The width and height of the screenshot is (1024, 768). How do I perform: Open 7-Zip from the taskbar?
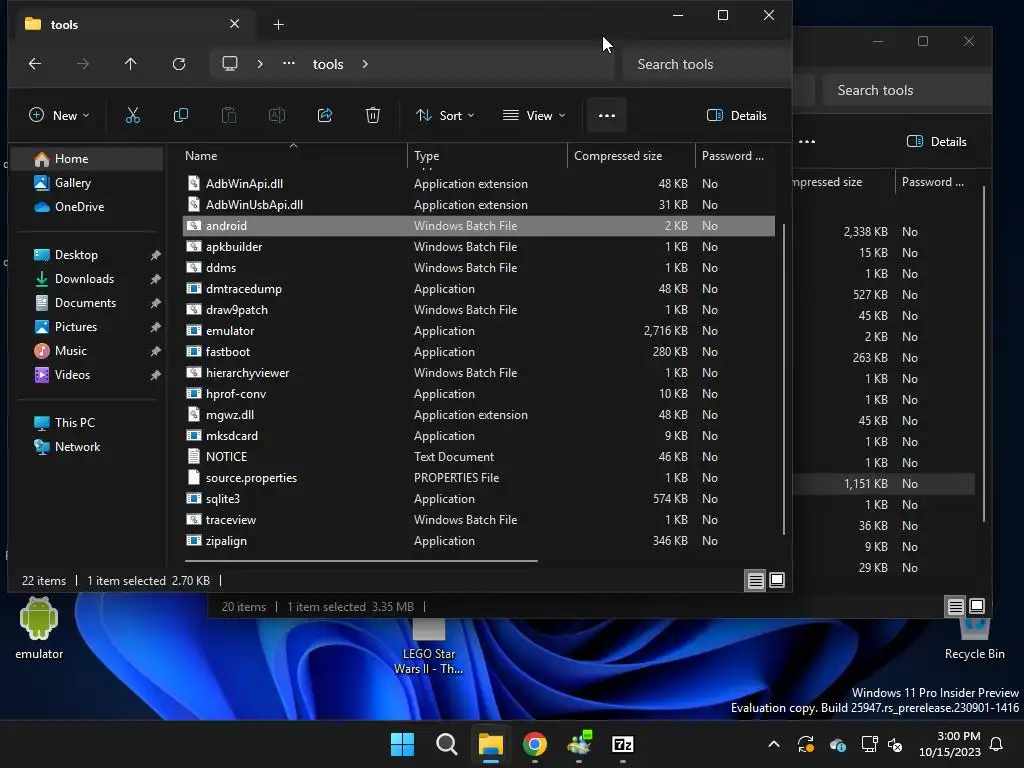(x=622, y=744)
